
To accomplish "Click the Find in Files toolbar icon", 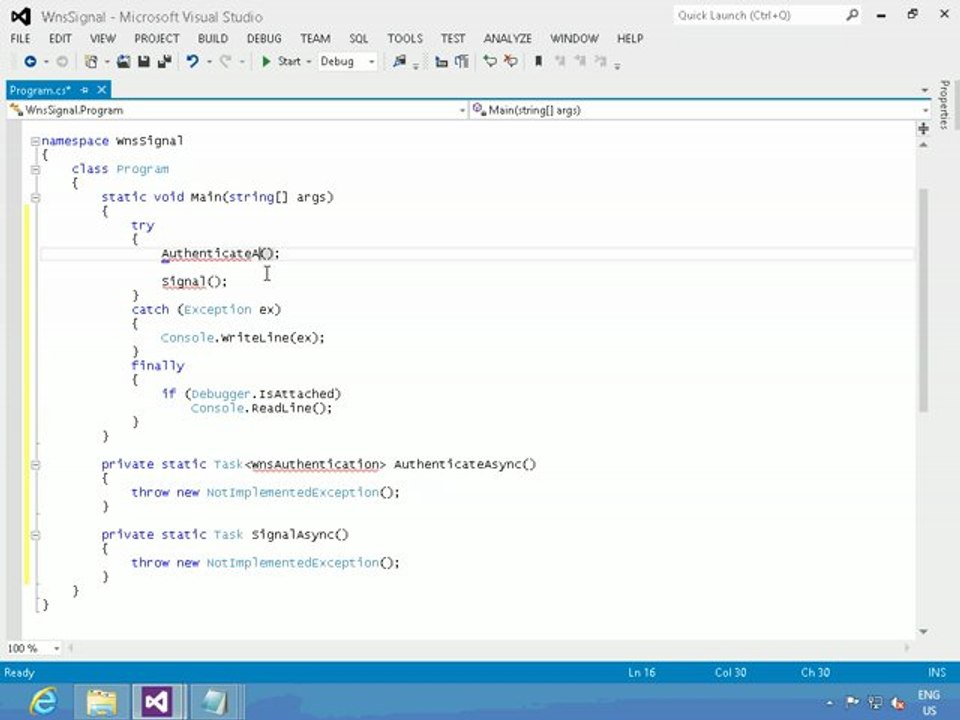I will [400, 61].
